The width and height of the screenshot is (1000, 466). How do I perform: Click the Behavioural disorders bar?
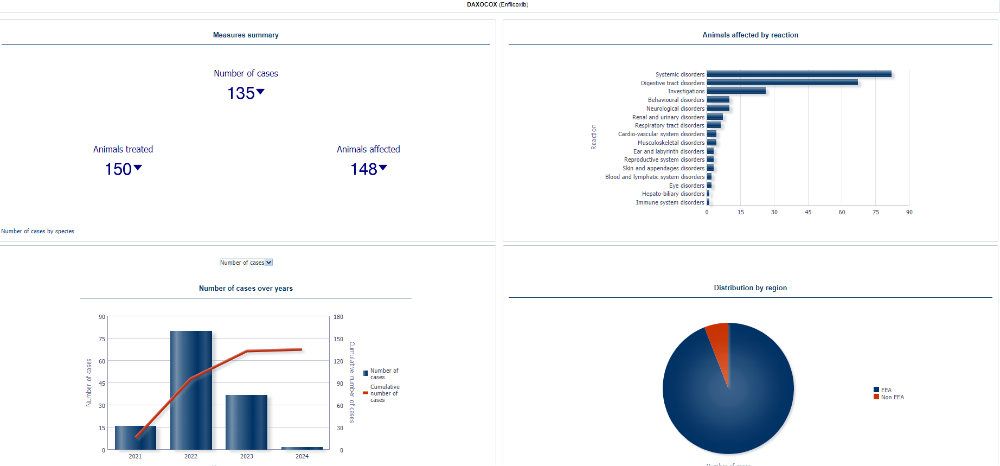coord(718,100)
